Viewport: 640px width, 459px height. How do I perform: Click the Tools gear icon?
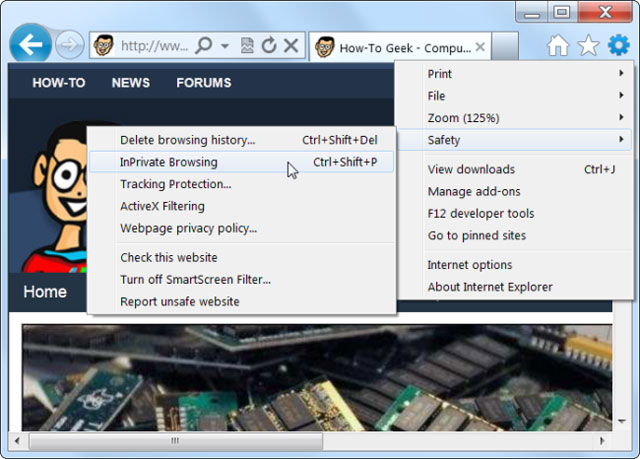click(x=619, y=46)
